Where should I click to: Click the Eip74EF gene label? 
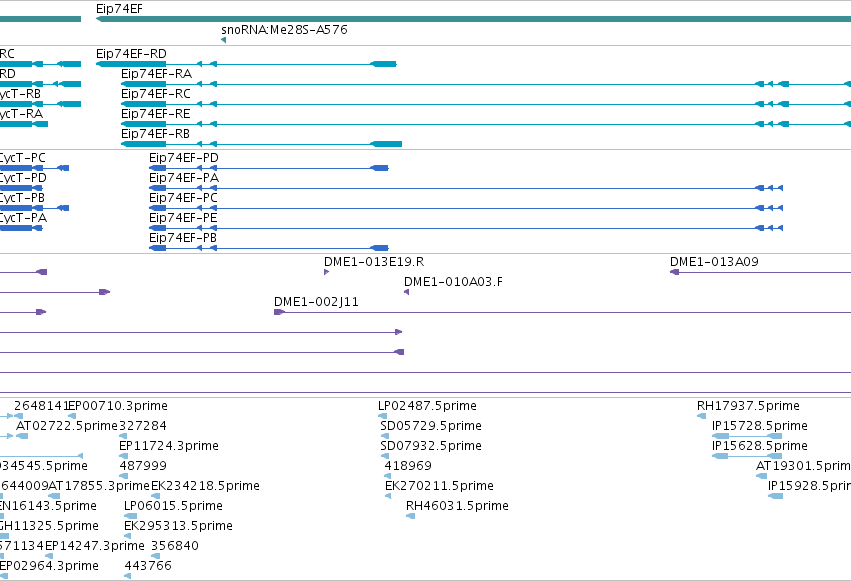(x=119, y=9)
